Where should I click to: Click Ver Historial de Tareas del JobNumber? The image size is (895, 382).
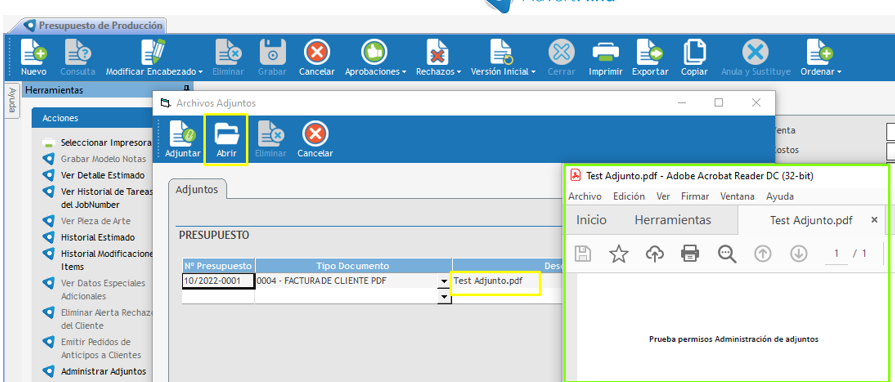pyautogui.click(x=106, y=198)
